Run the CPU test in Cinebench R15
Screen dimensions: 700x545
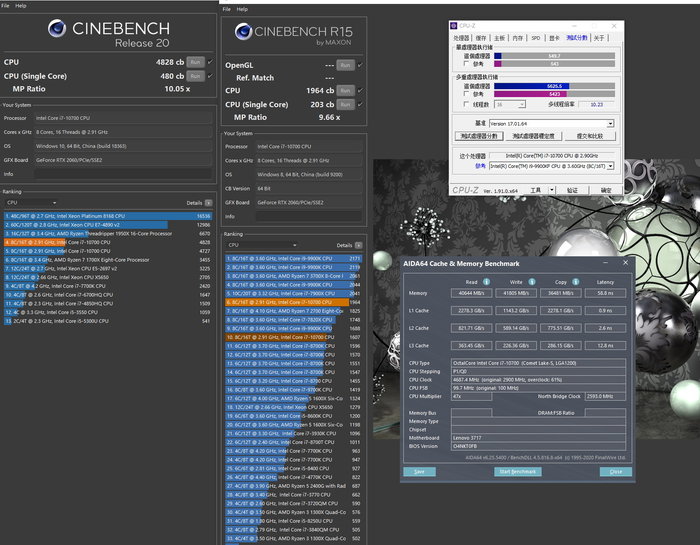(x=345, y=91)
